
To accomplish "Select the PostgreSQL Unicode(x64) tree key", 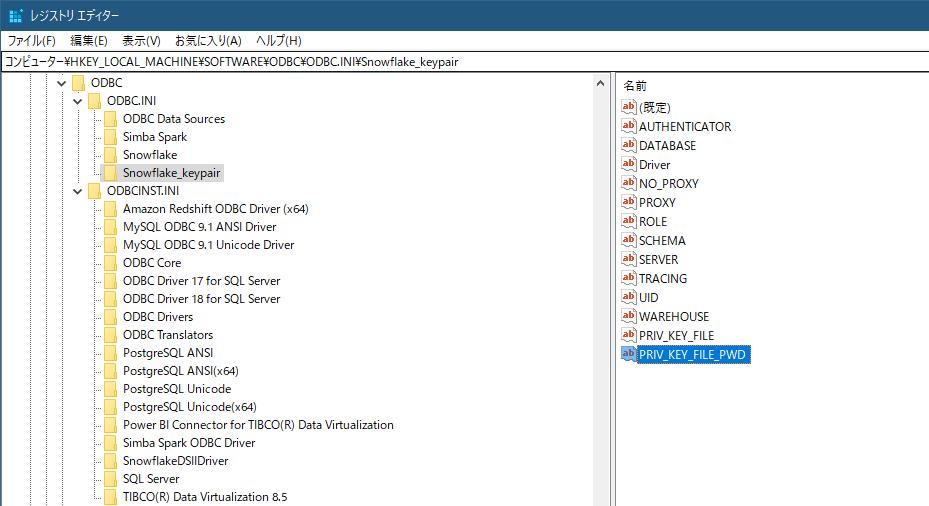I will (190, 407).
